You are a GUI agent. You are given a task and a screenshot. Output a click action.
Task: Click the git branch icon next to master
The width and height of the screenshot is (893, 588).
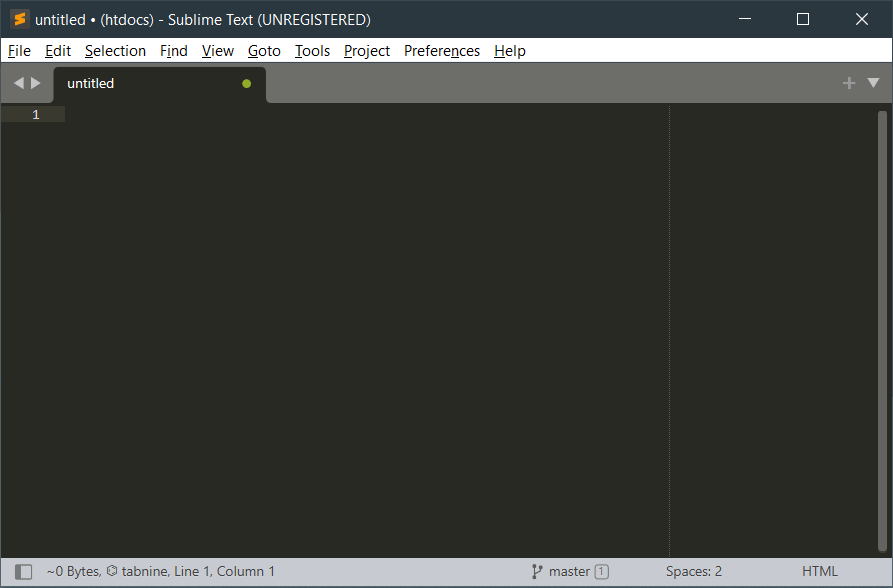(536, 571)
